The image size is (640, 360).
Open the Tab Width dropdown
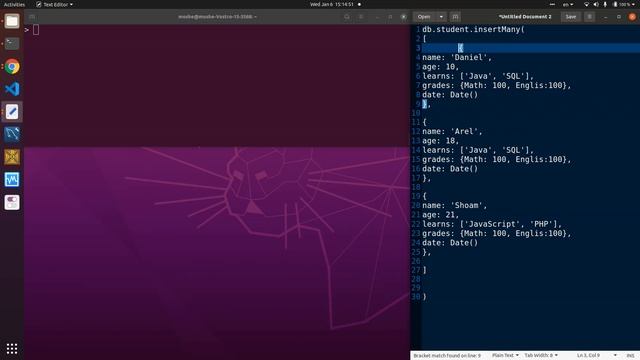tap(541, 356)
